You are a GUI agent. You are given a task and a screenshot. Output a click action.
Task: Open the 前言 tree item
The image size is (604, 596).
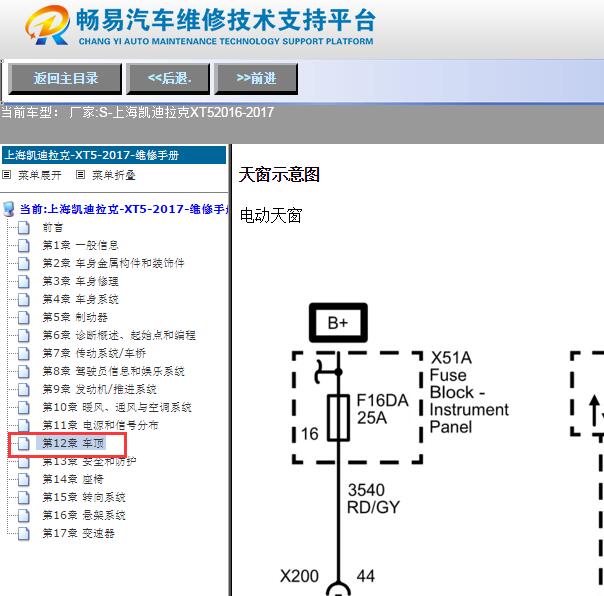click(53, 228)
